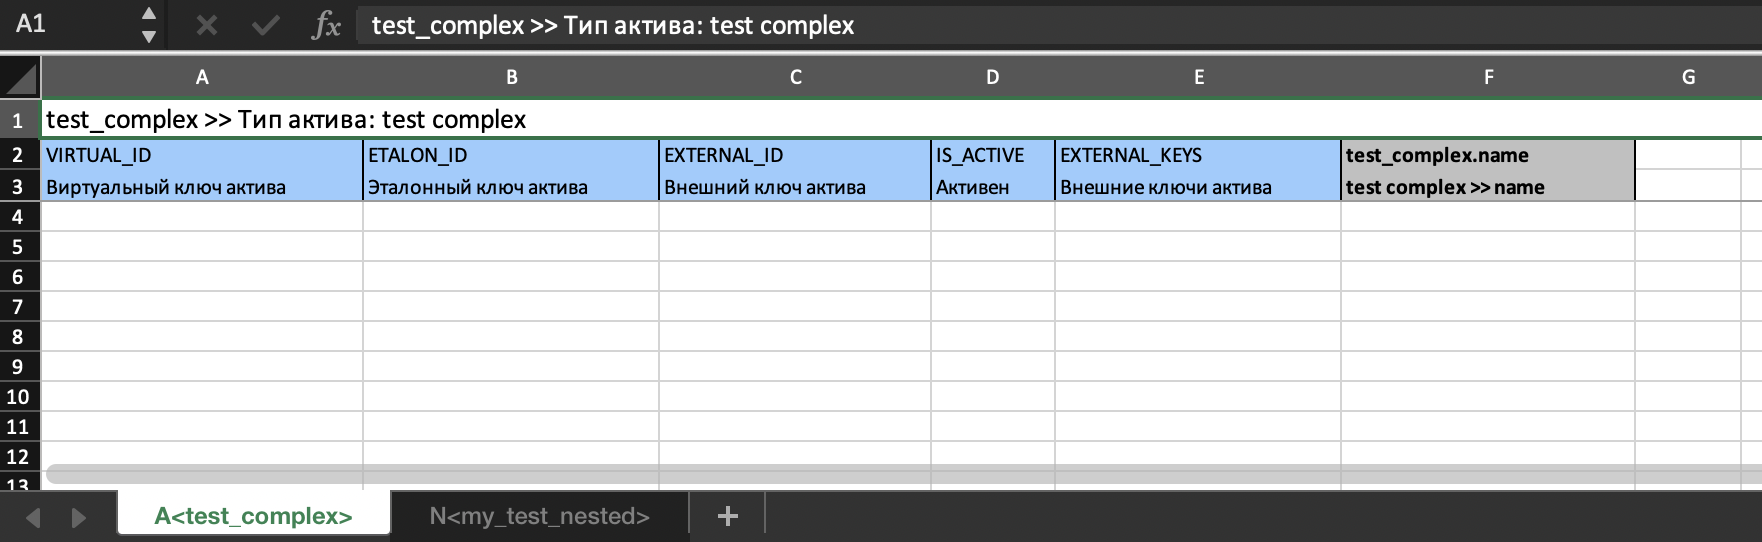Viewport: 1762px width, 542px height.
Task: Select the ETALON_ID cell
Action: 511,155
